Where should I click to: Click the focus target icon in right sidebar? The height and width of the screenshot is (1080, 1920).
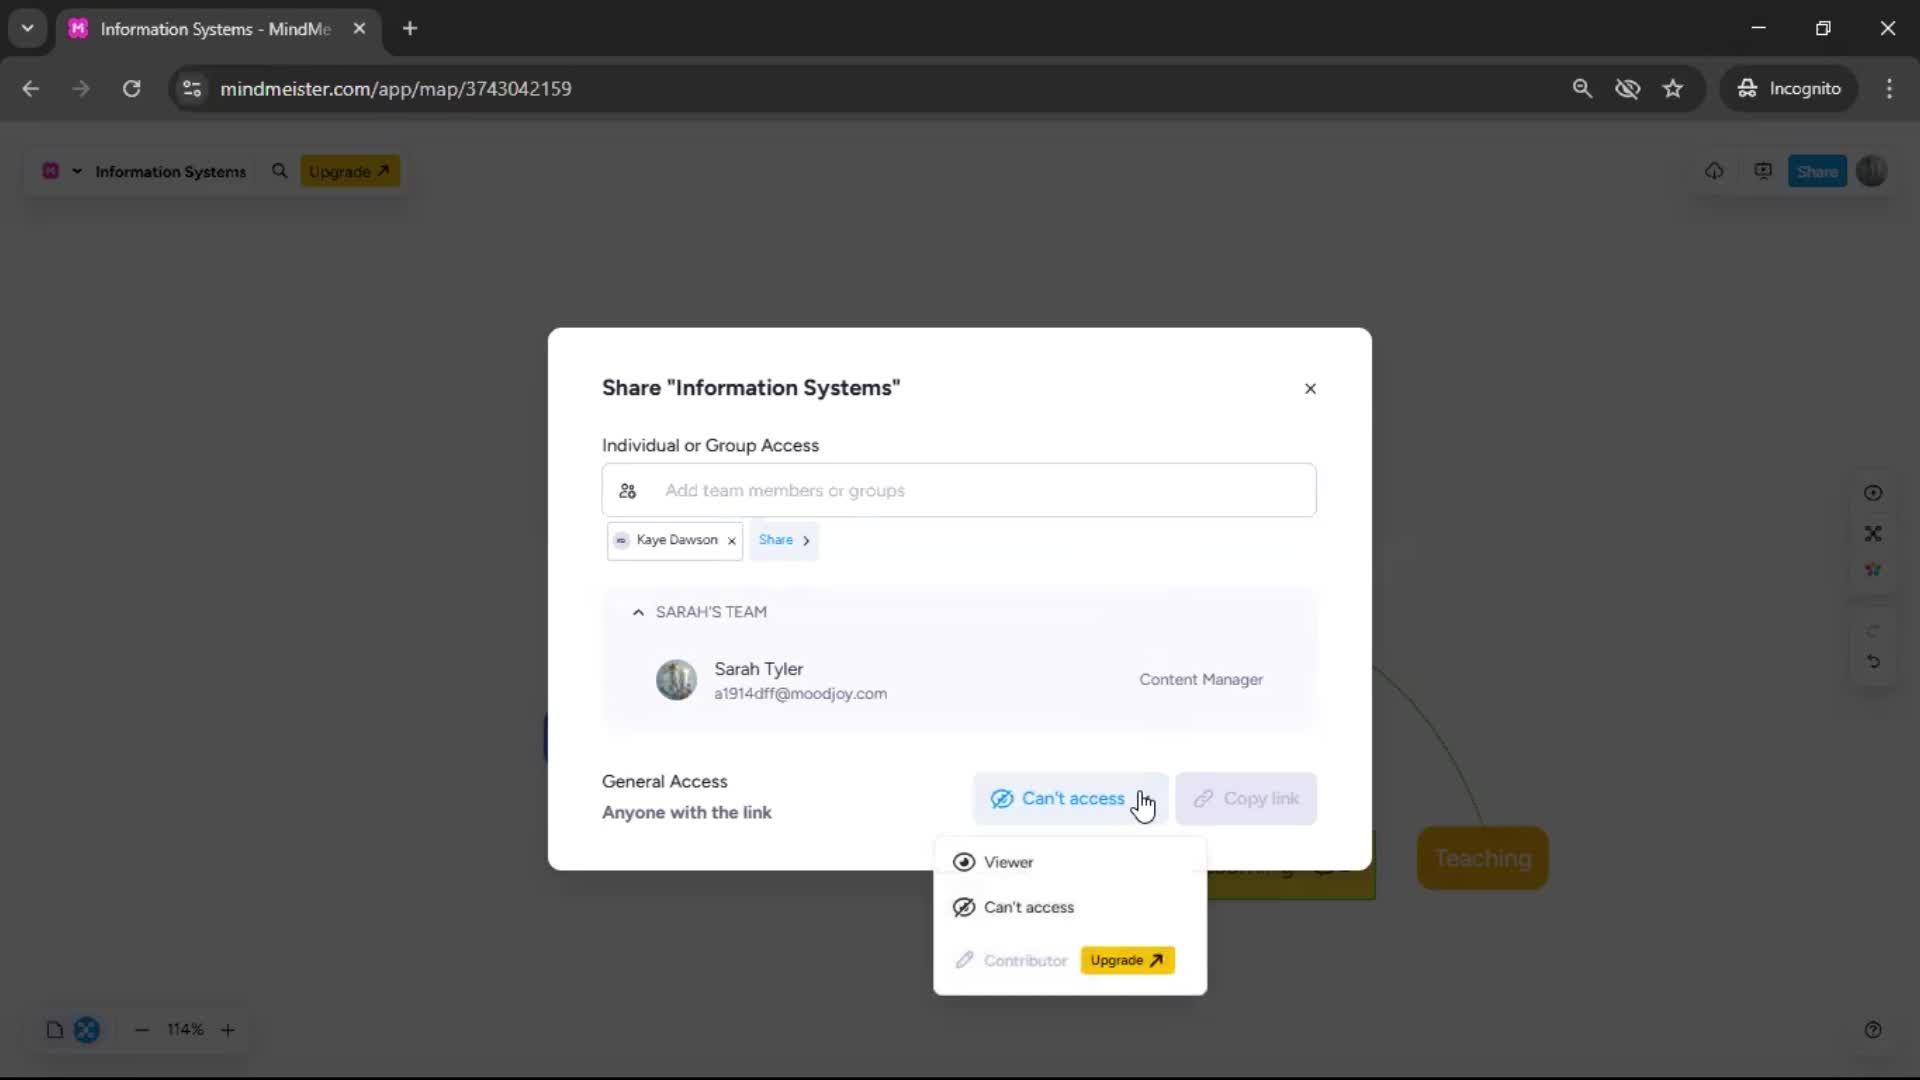[1873, 493]
